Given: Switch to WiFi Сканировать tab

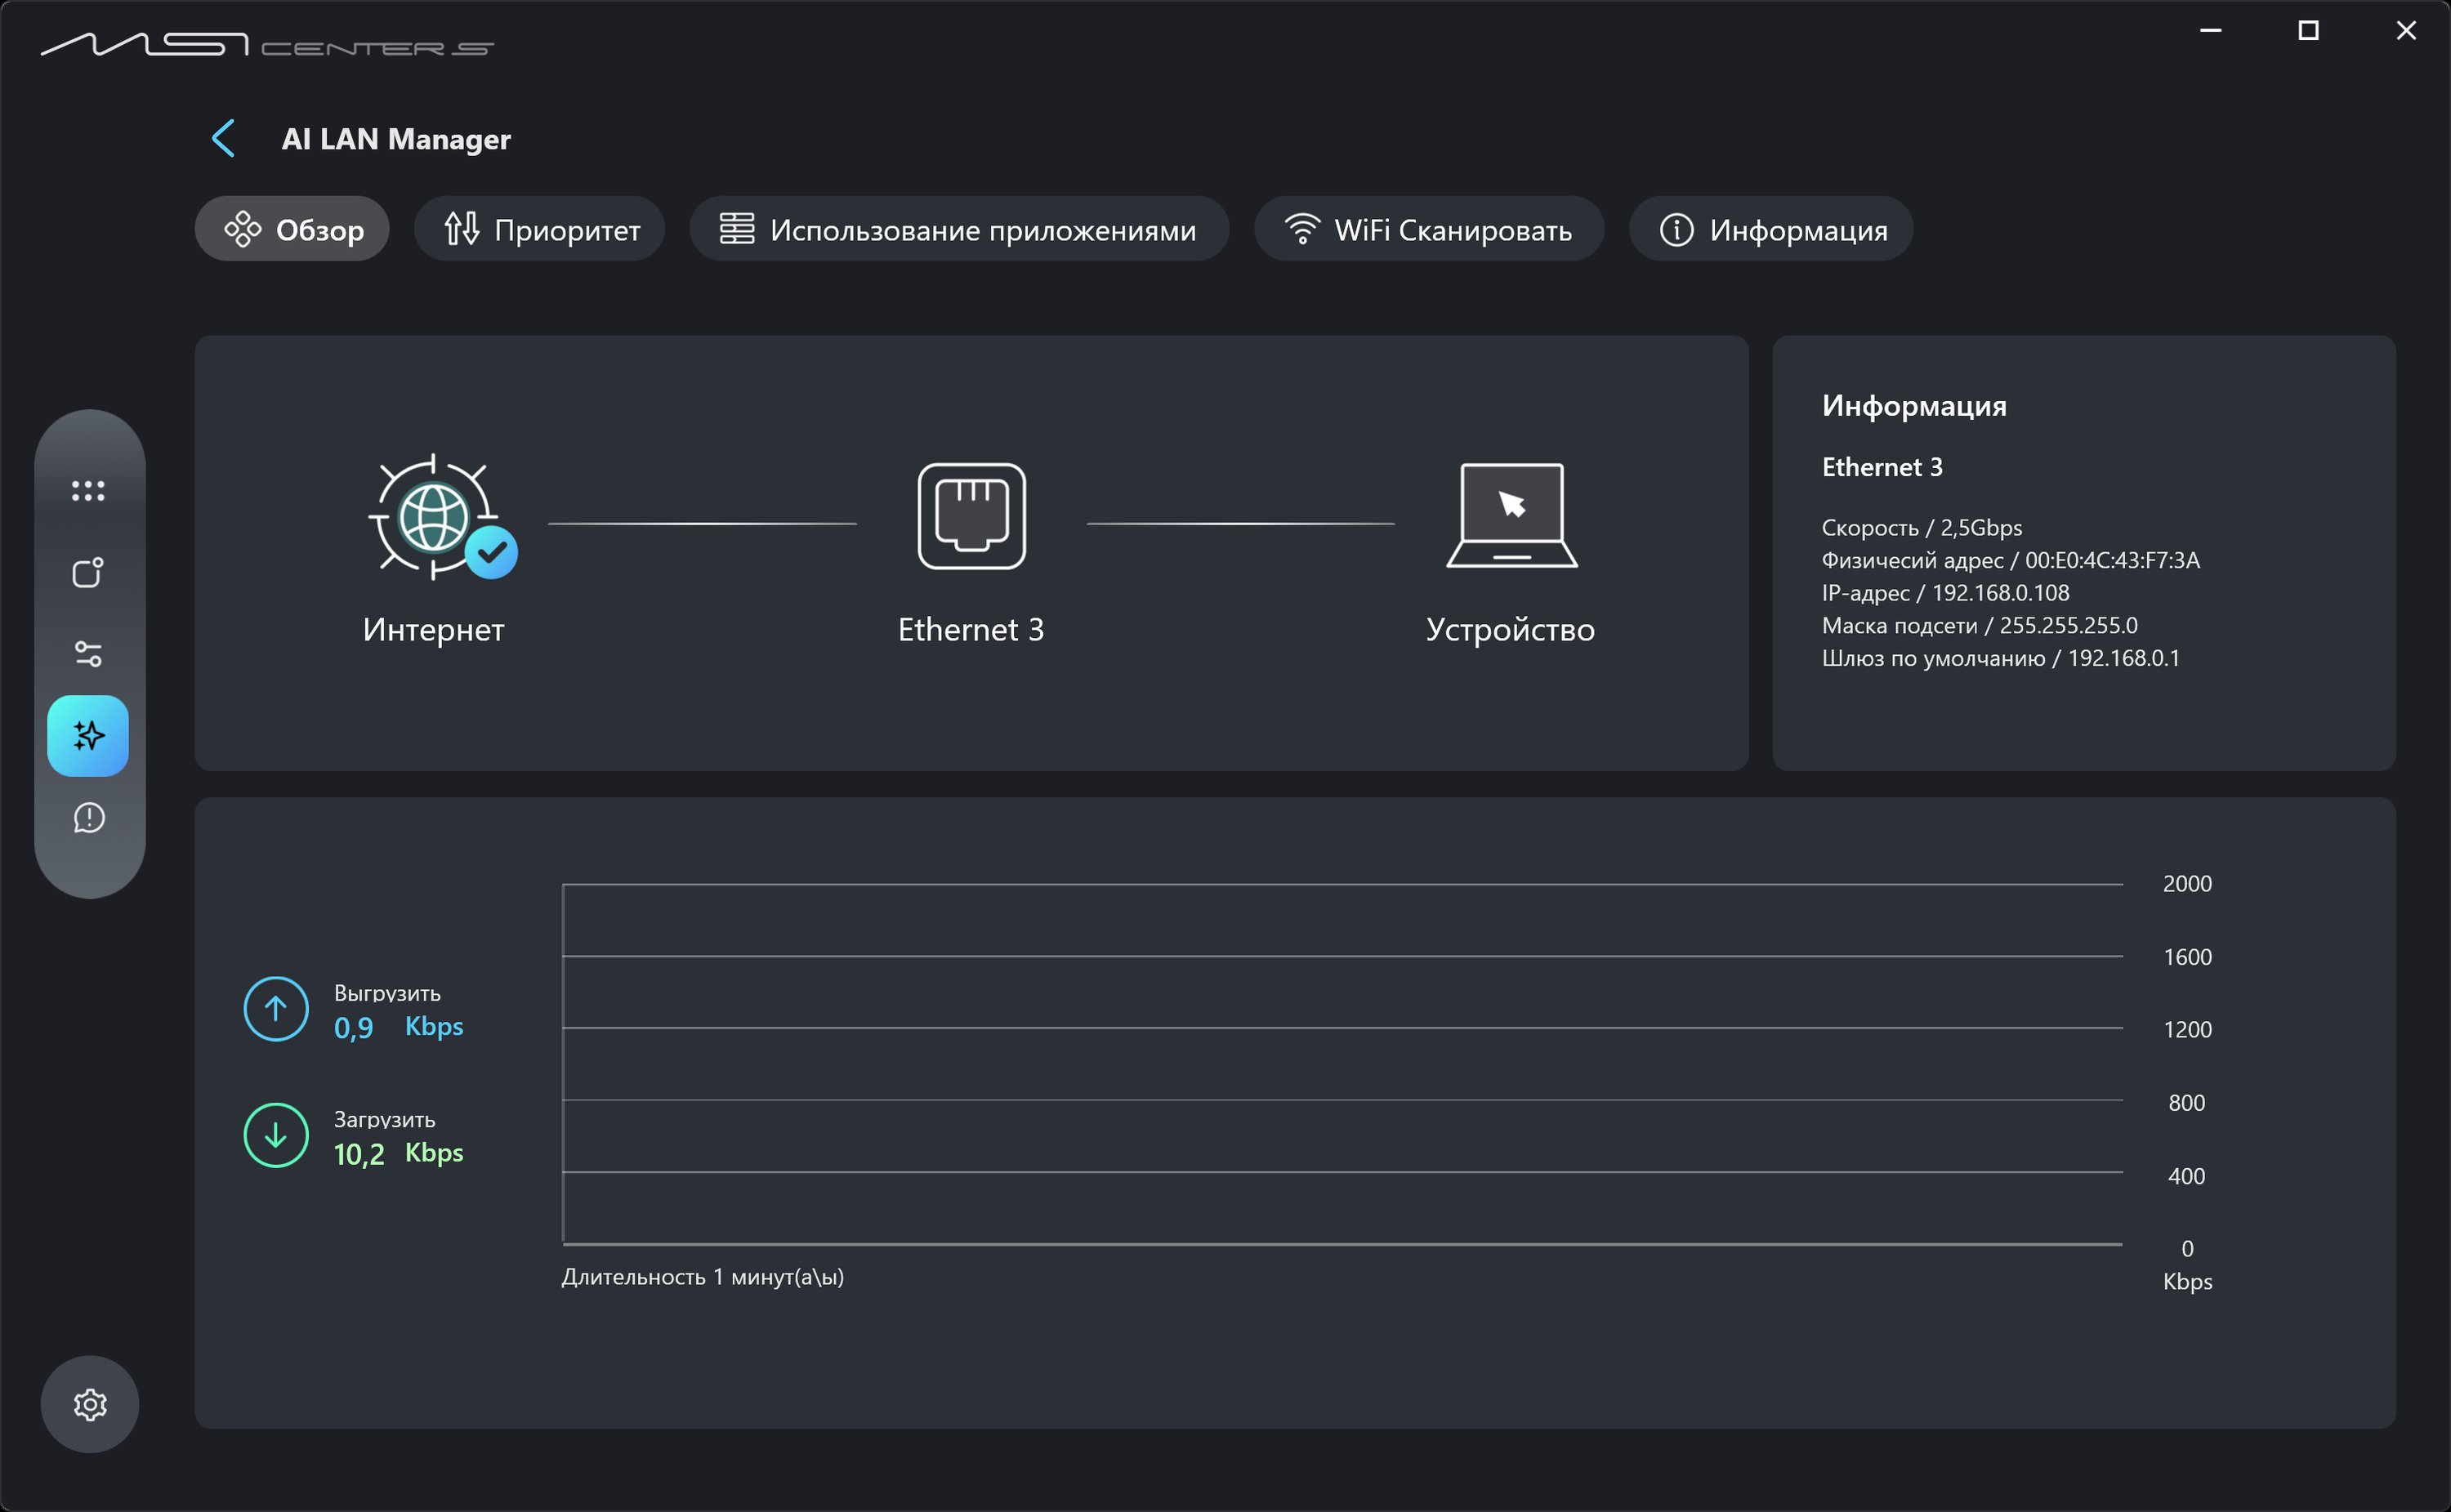Looking at the screenshot, I should 1428,229.
